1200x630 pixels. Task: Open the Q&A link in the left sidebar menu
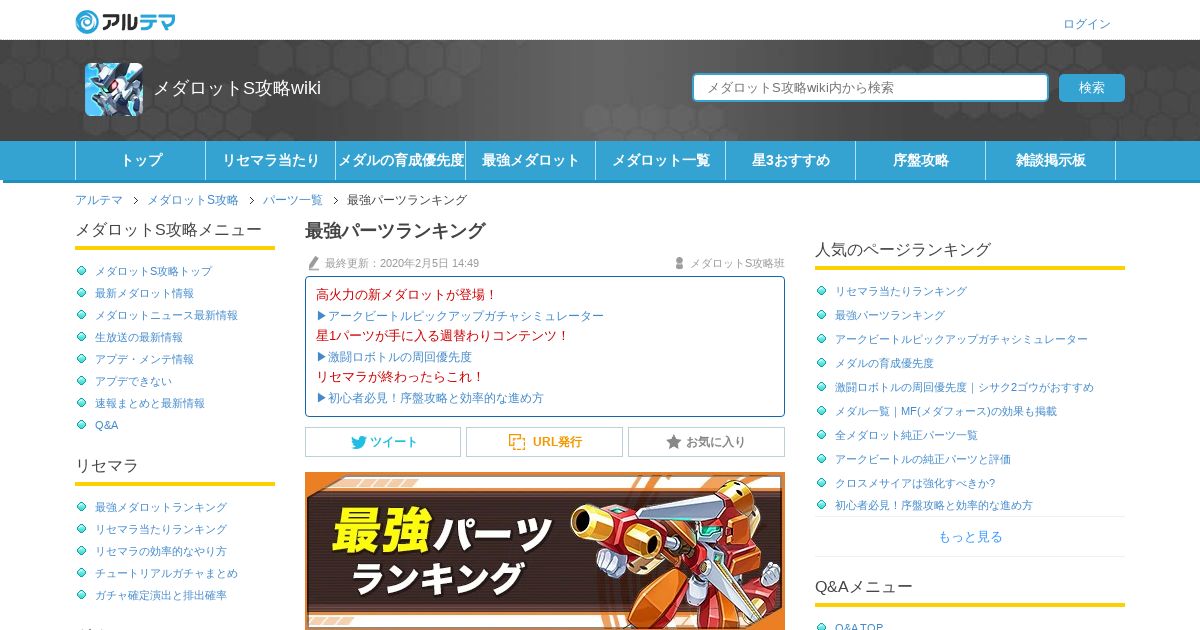click(107, 425)
